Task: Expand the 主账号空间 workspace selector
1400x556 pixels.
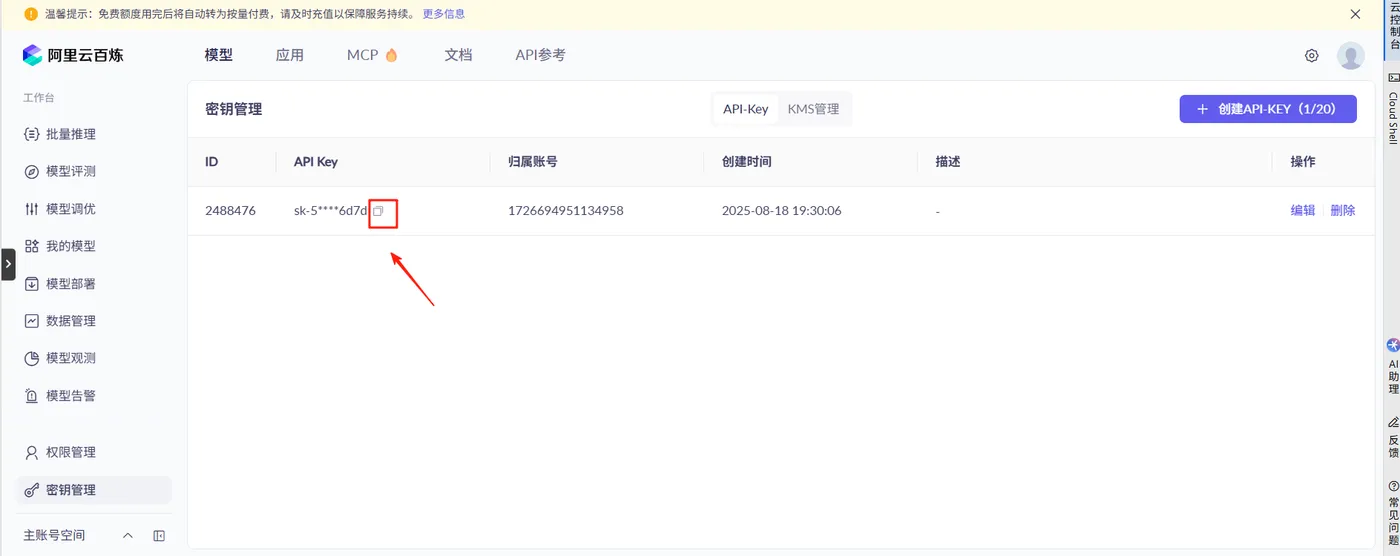Action: pyautogui.click(x=127, y=536)
